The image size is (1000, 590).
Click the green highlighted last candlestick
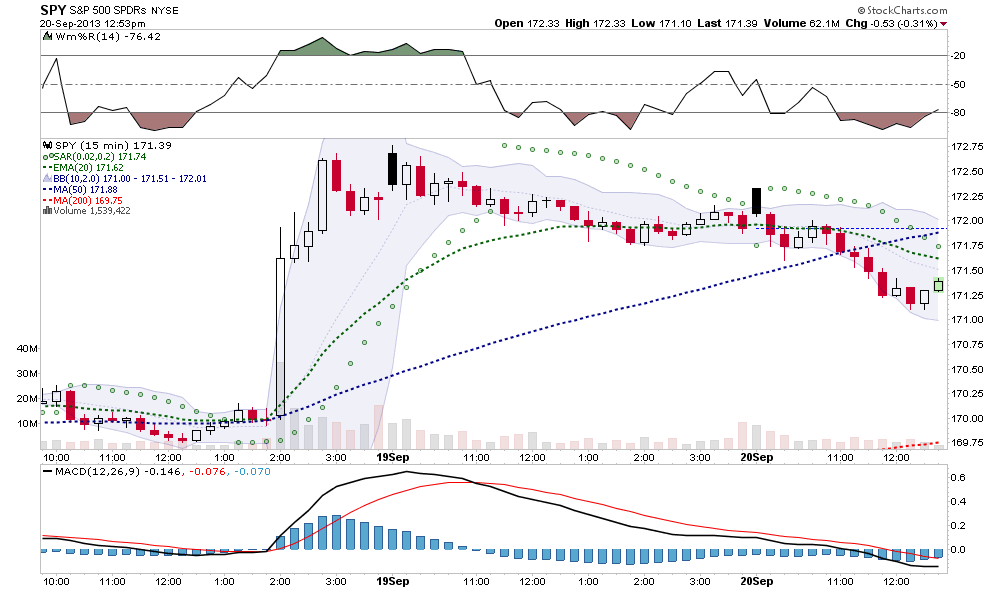click(x=938, y=284)
